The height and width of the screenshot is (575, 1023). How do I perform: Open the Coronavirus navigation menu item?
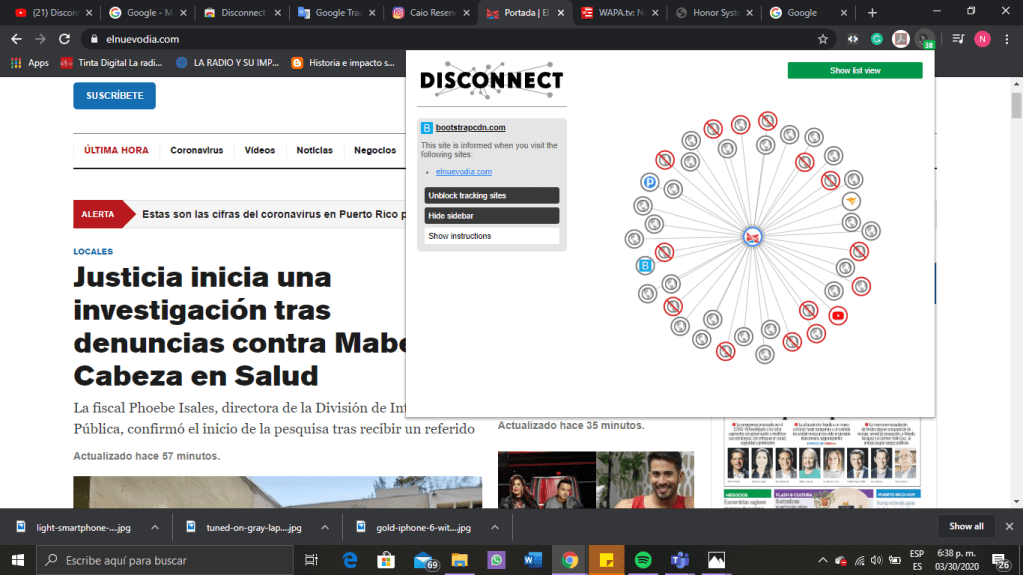click(x=196, y=150)
